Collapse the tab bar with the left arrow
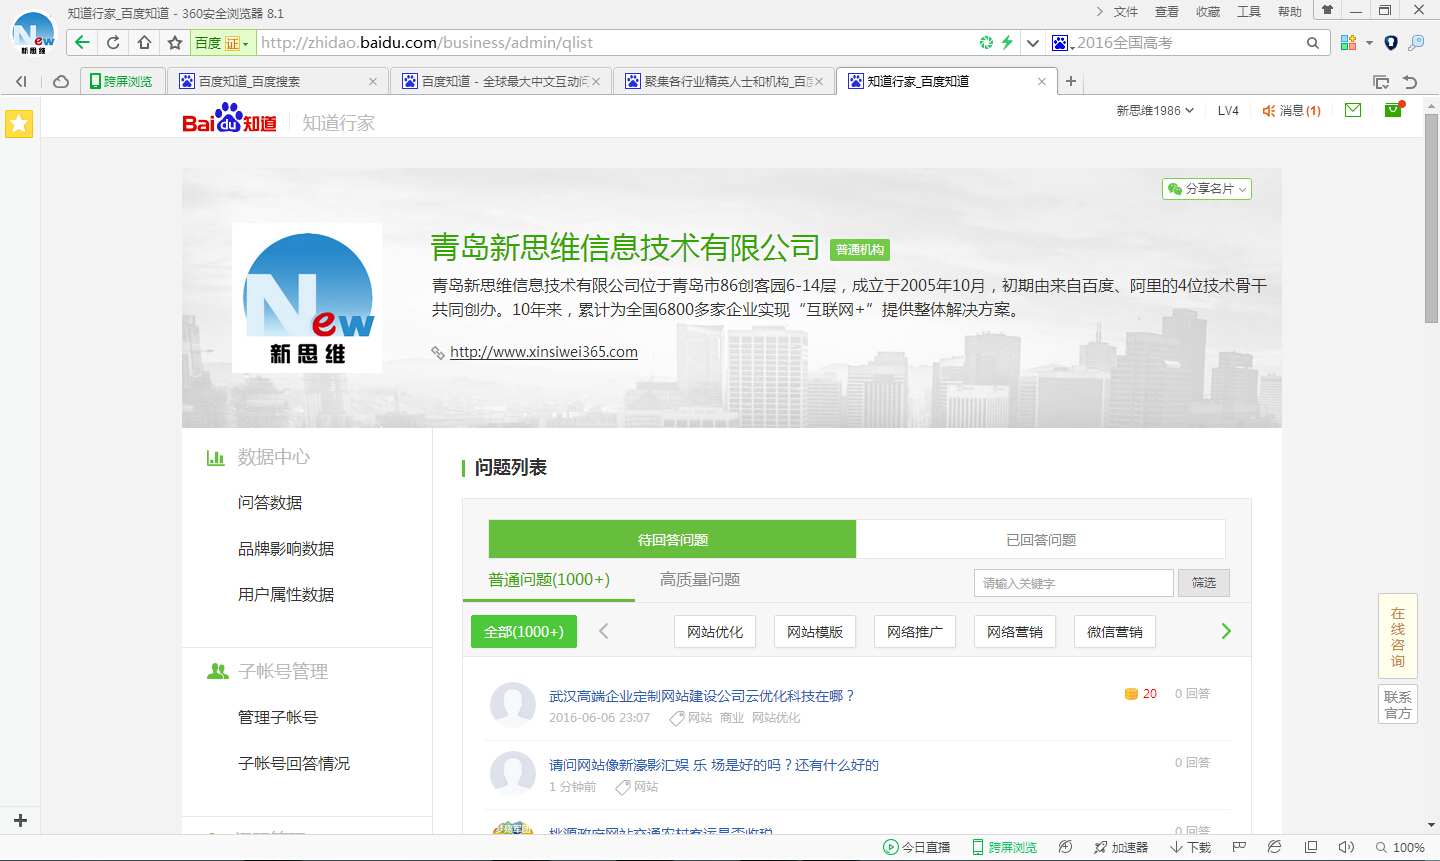 pos(21,81)
